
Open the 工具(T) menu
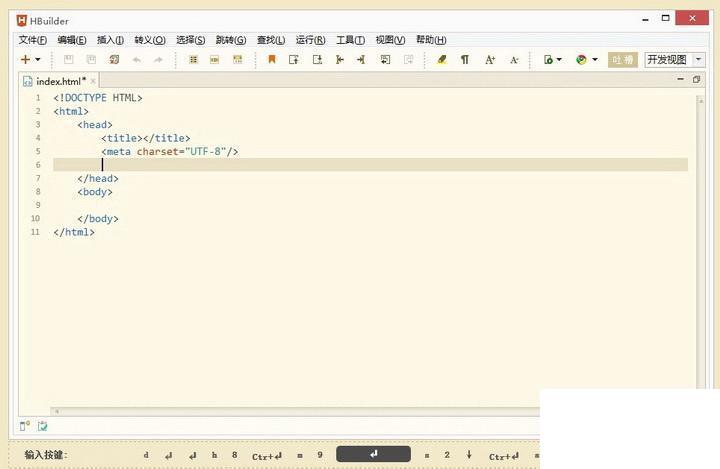click(350, 40)
